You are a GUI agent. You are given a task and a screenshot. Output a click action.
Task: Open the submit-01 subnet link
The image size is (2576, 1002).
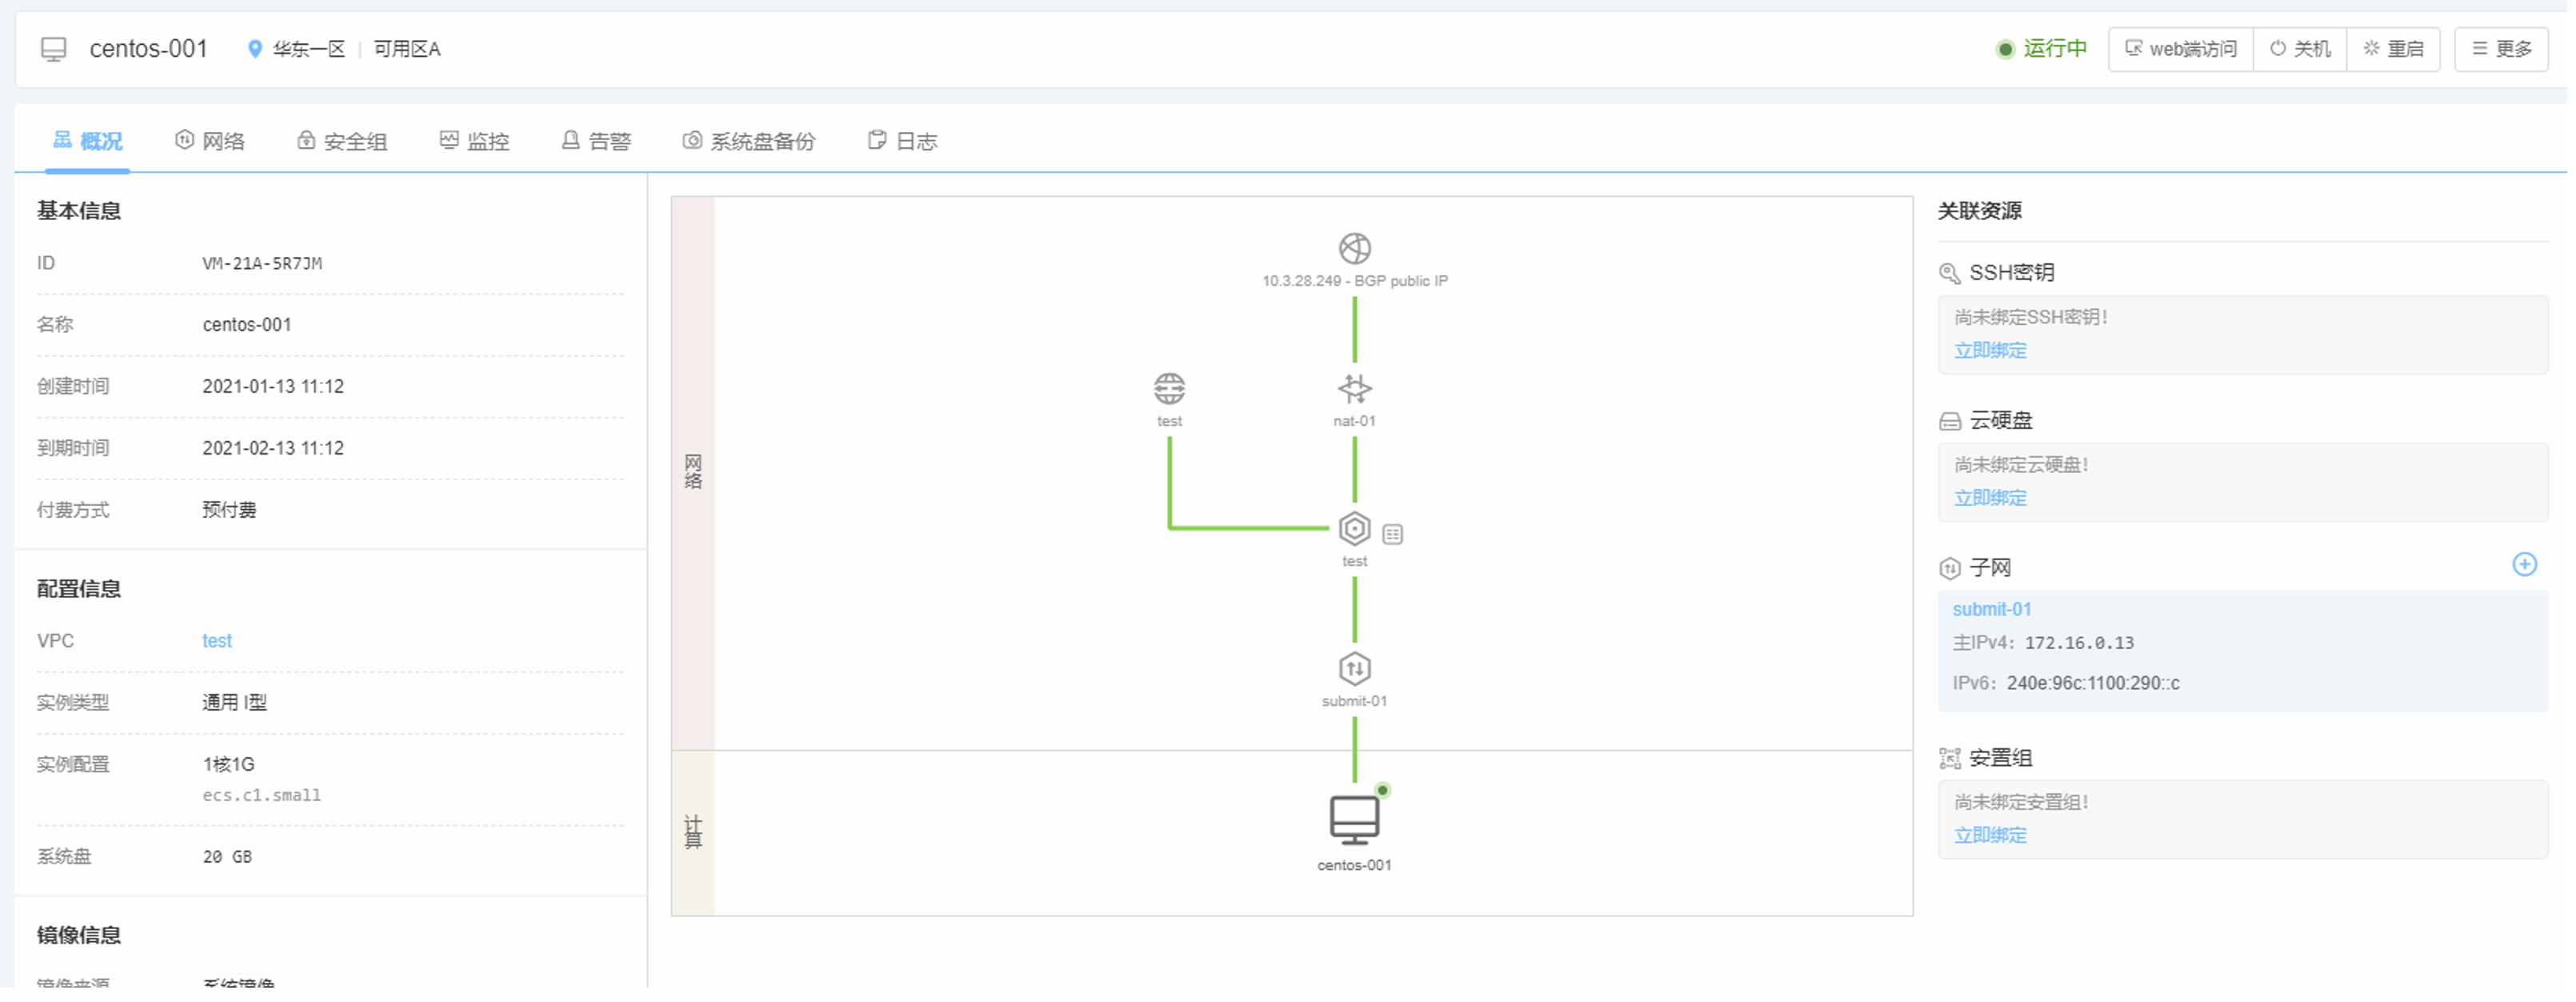click(x=1991, y=609)
